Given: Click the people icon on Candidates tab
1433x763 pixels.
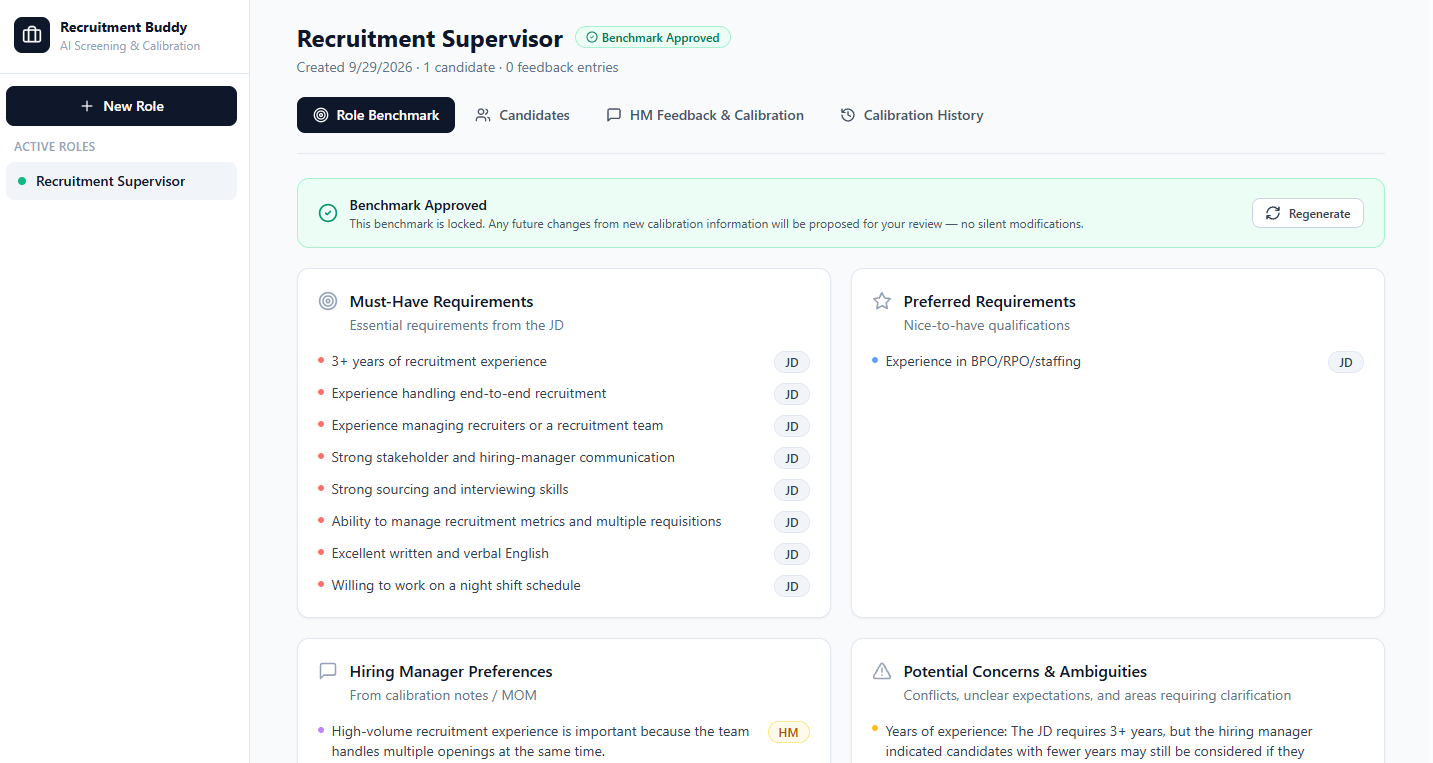Looking at the screenshot, I should 483,115.
